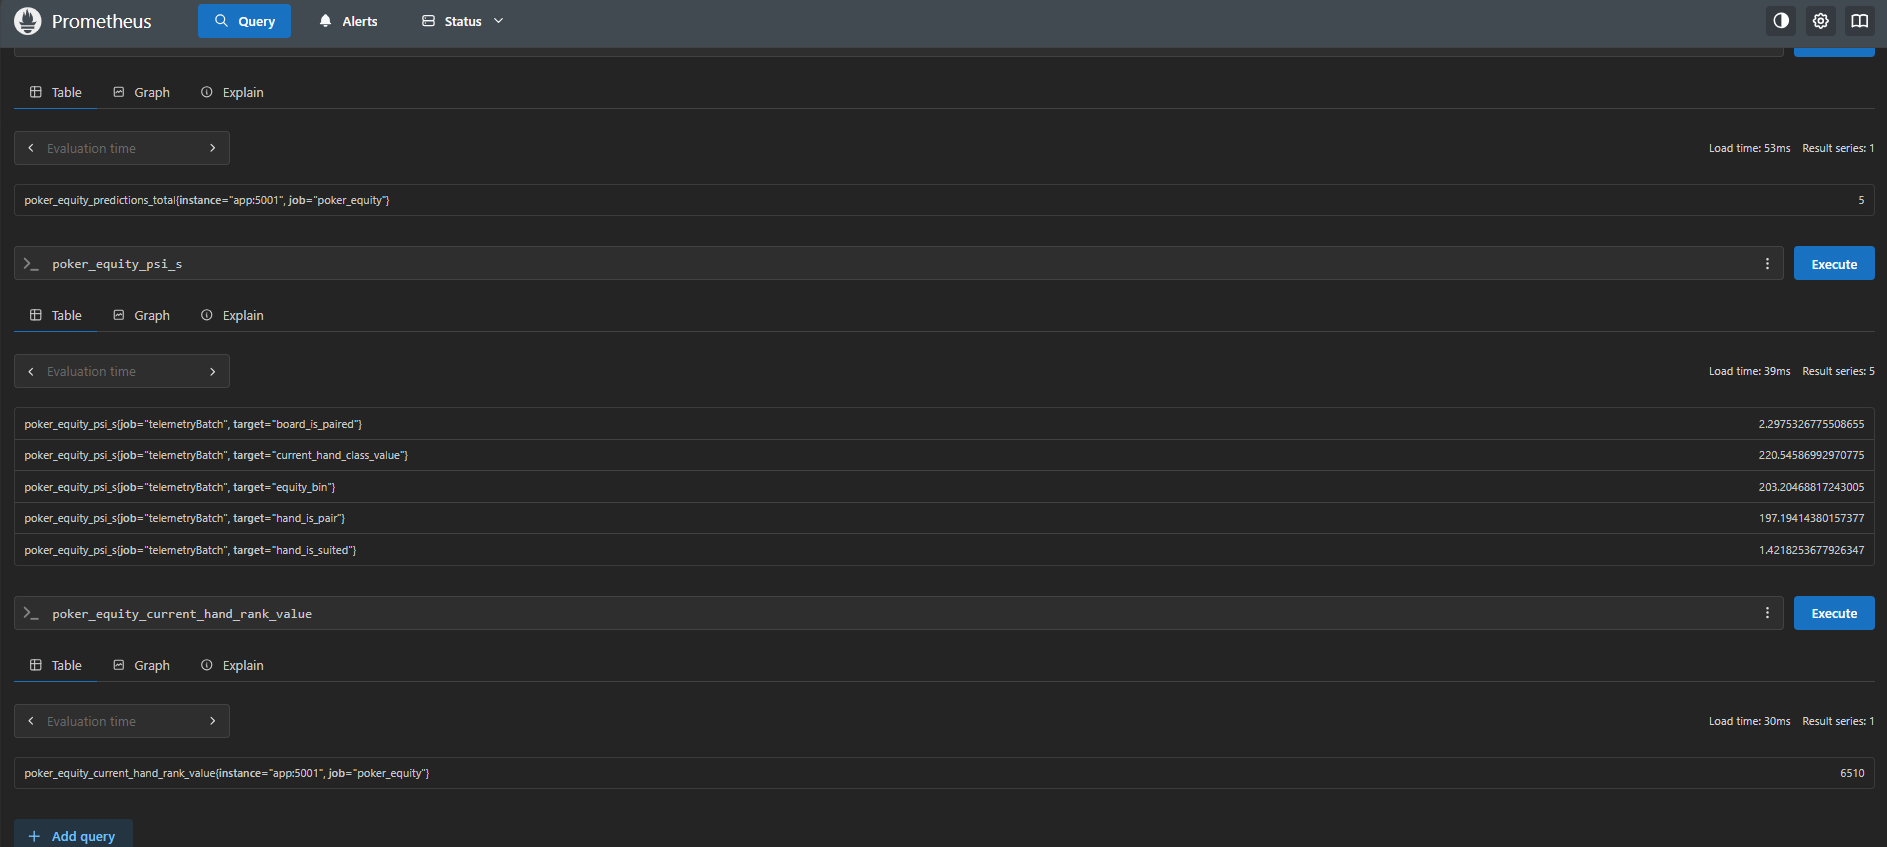Step evaluation time forward for predictions_total query
Viewport: 1887px width, 847px height.
coord(212,148)
